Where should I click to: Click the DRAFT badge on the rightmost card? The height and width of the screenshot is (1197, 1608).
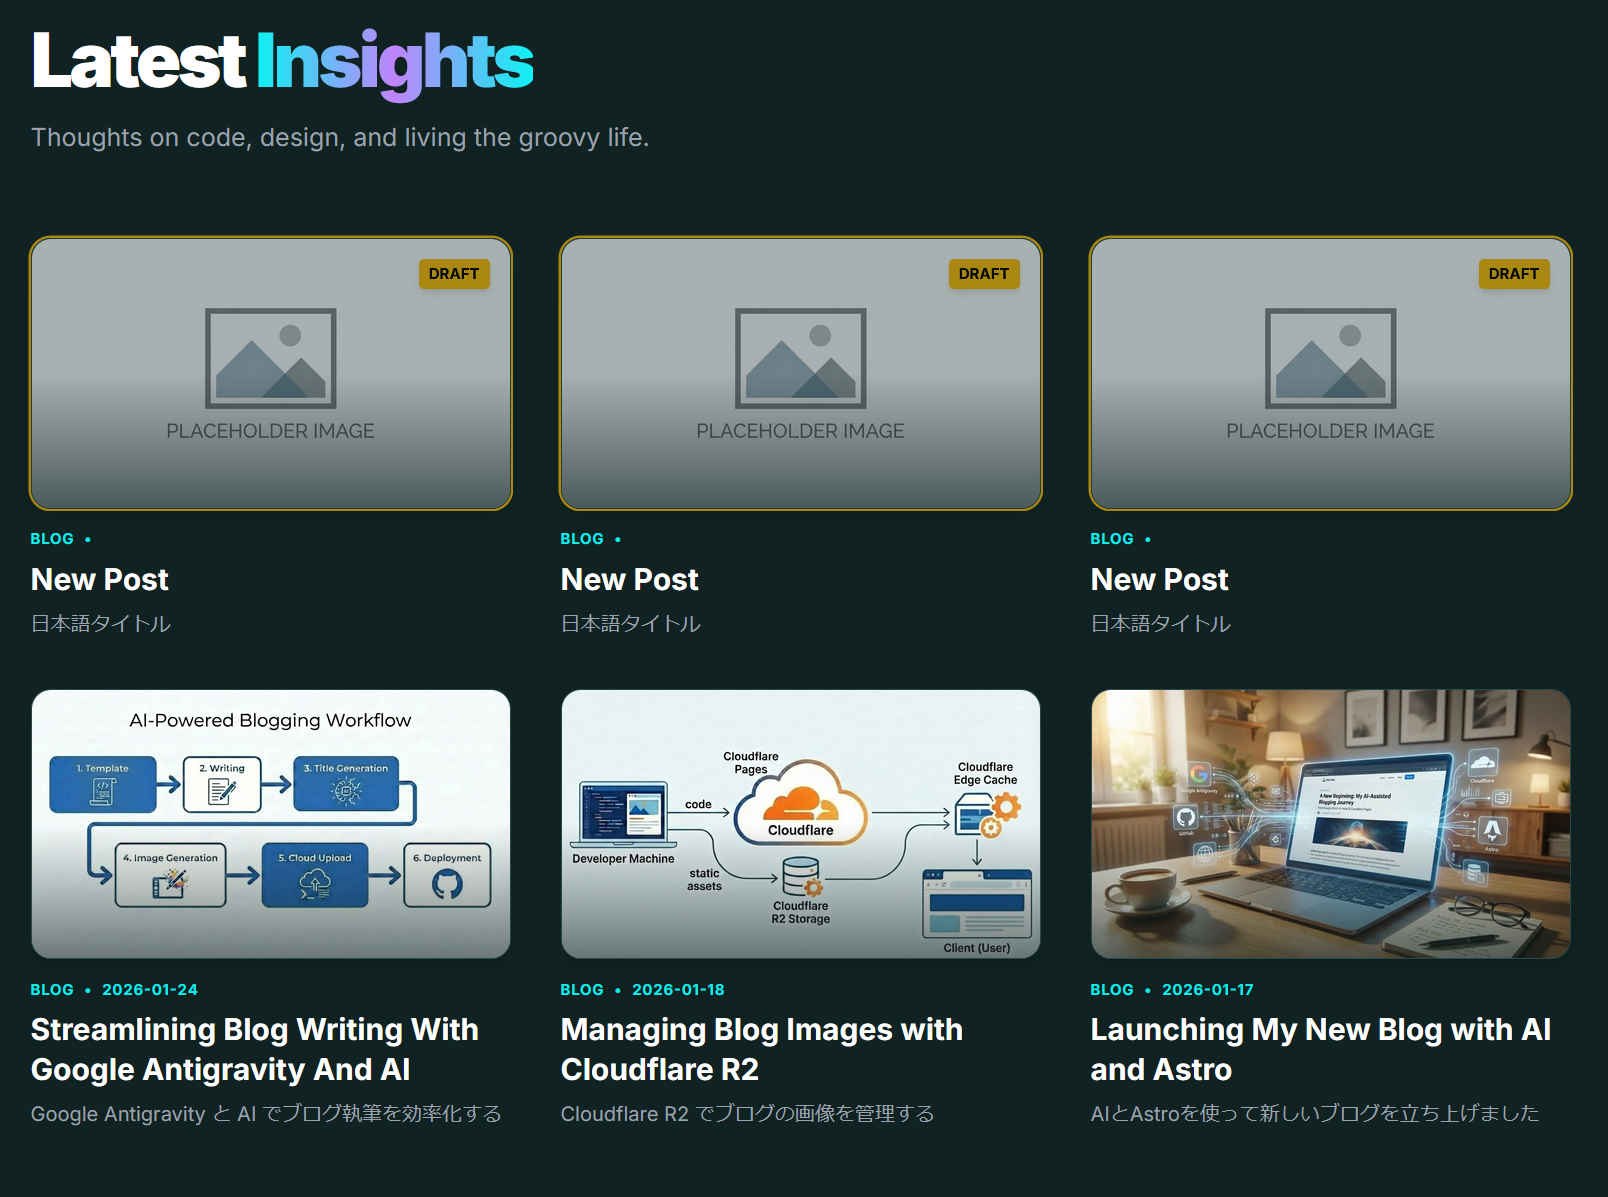coord(1513,274)
